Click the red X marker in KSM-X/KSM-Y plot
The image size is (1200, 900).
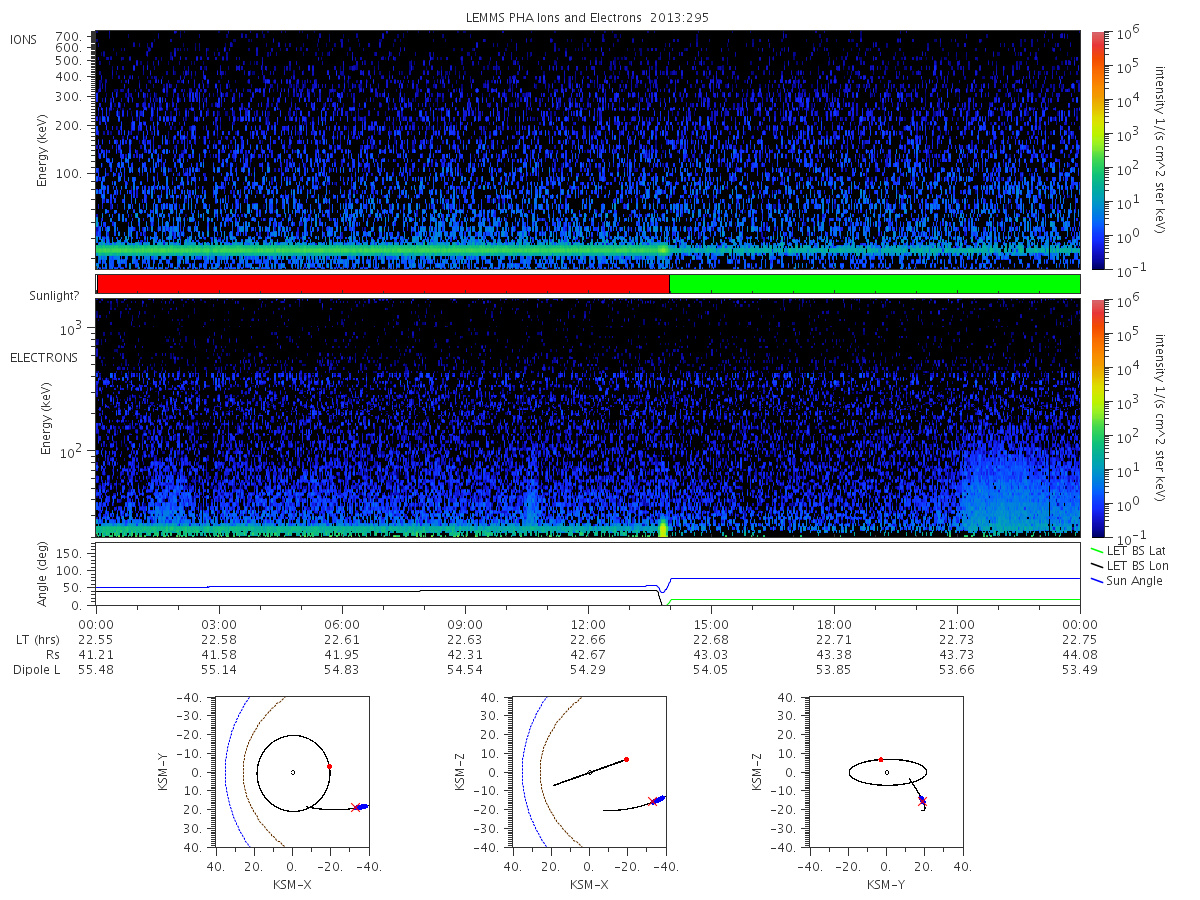pyautogui.click(x=355, y=807)
